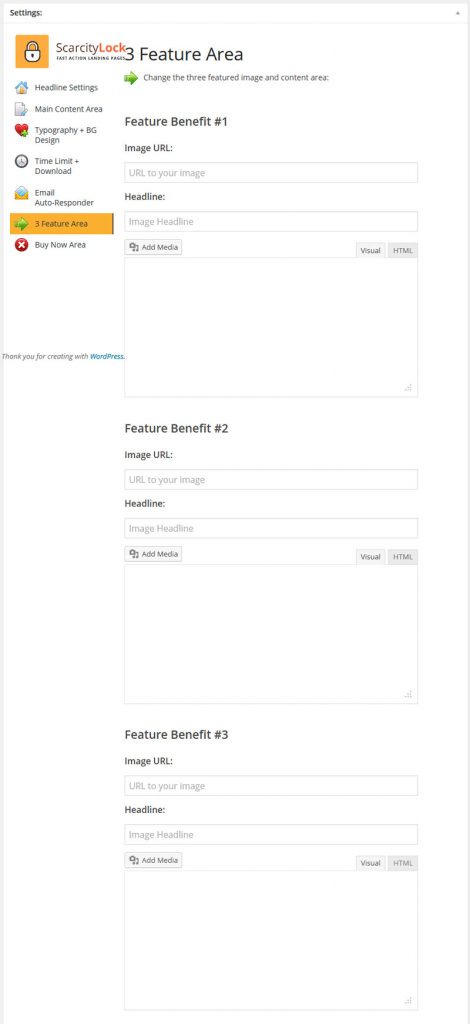Click the document icon for Main Content Area
470x1024 pixels.
click(22, 109)
